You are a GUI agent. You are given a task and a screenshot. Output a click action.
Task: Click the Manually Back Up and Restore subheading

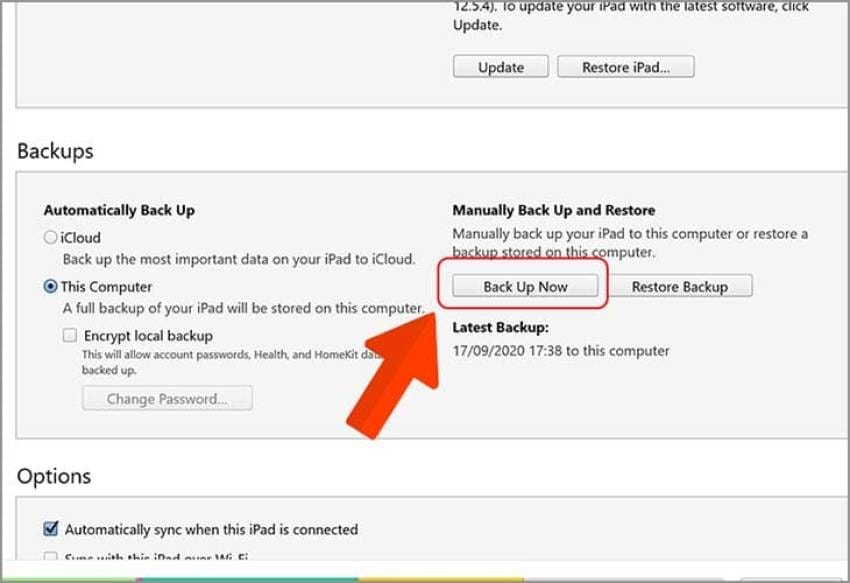[x=553, y=210]
